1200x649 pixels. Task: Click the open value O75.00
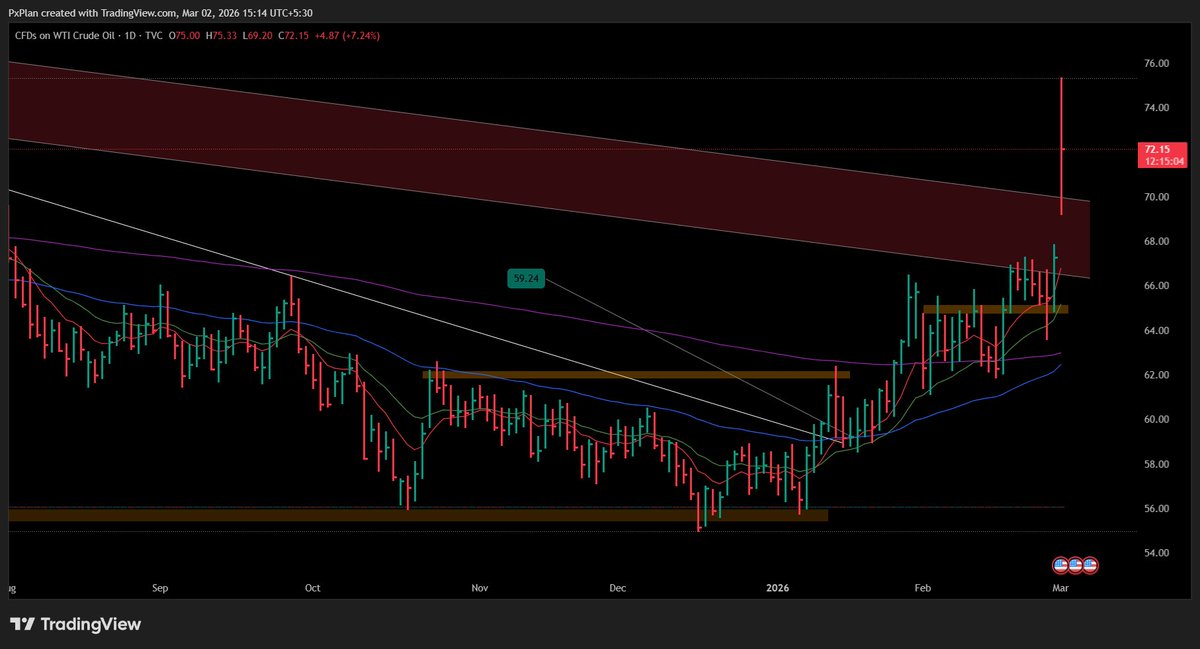[x=183, y=36]
